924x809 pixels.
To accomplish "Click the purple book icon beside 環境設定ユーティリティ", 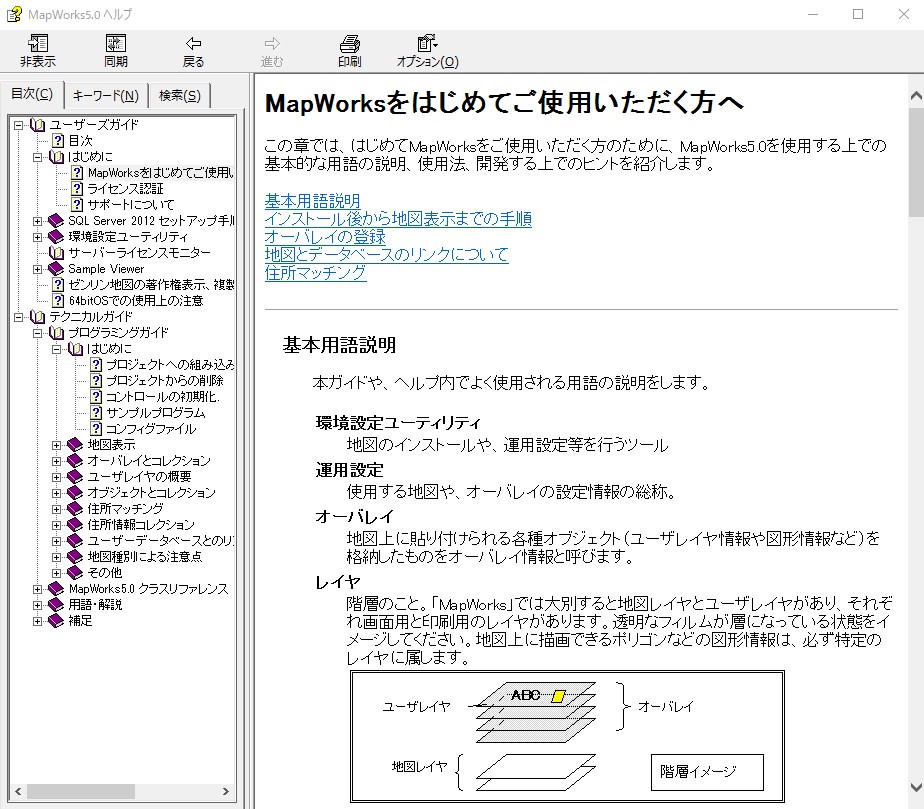I will coord(56,237).
